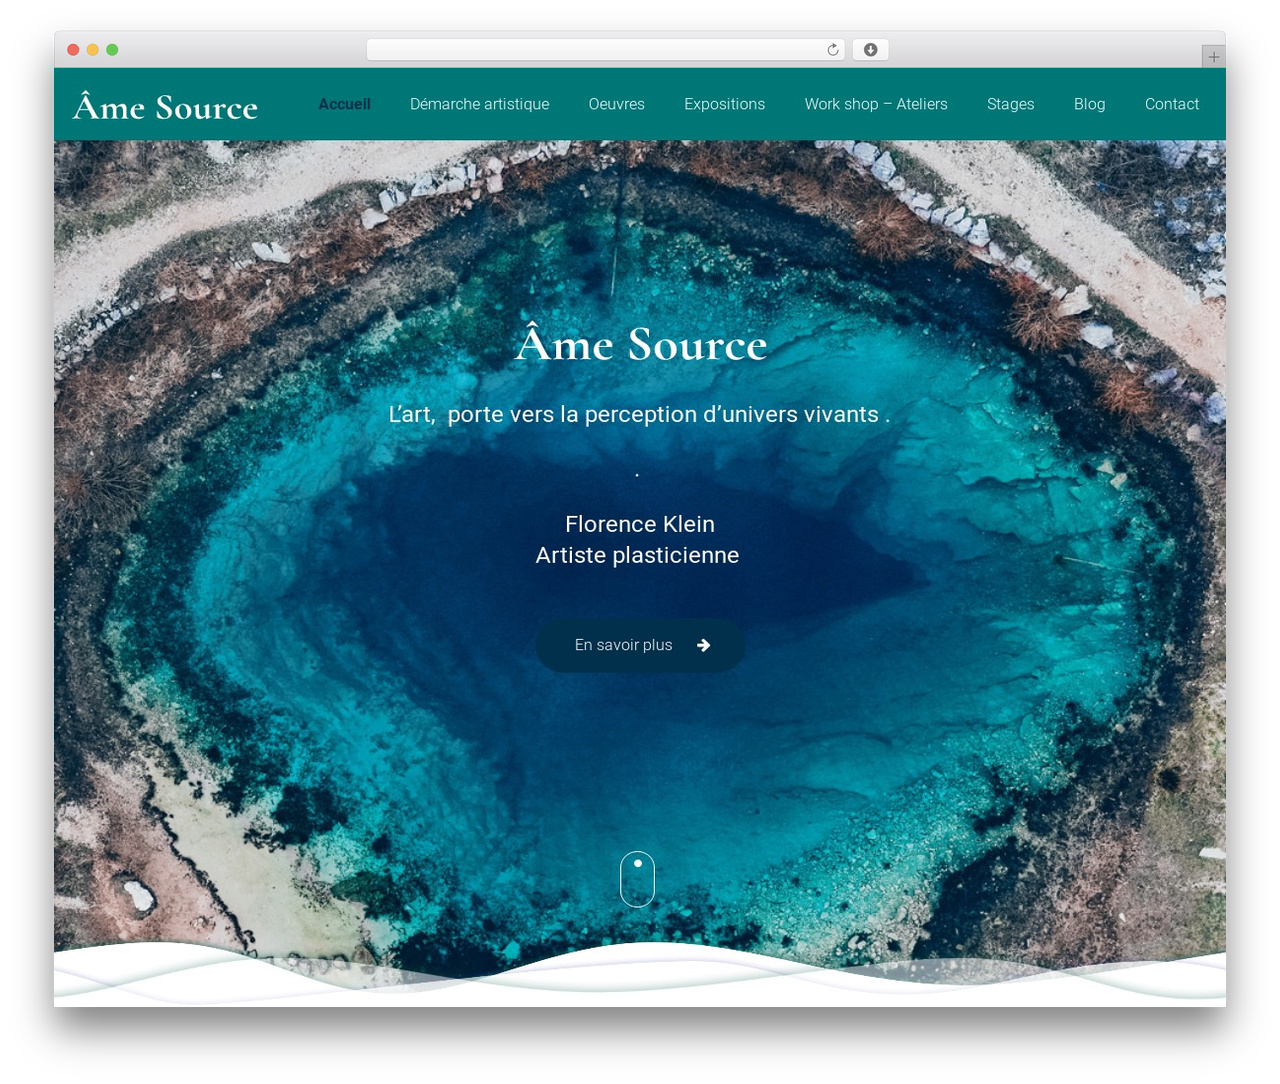
Task: Open the Accueil menu item
Action: pyautogui.click(x=344, y=104)
